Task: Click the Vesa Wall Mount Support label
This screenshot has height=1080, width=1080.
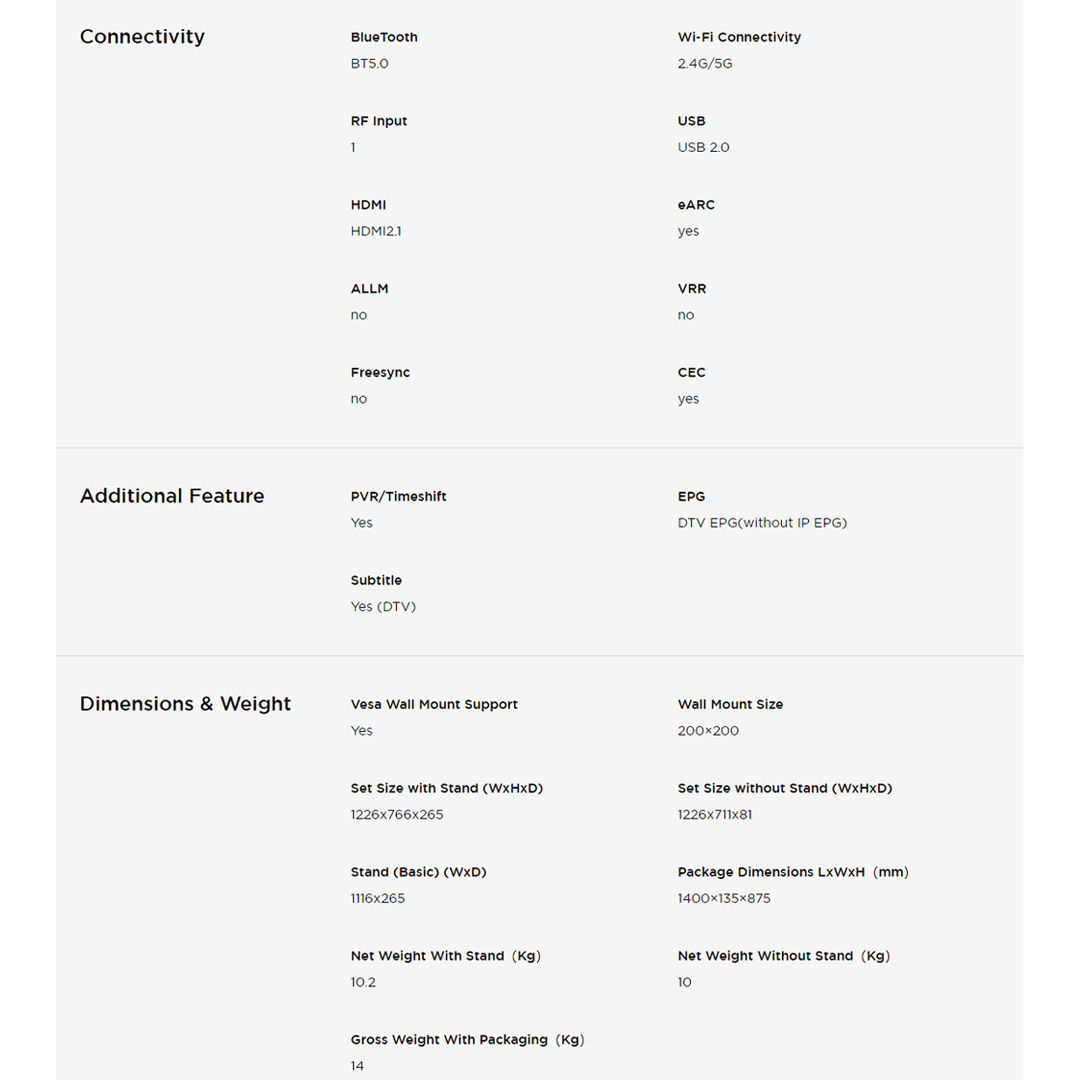Action: [434, 704]
